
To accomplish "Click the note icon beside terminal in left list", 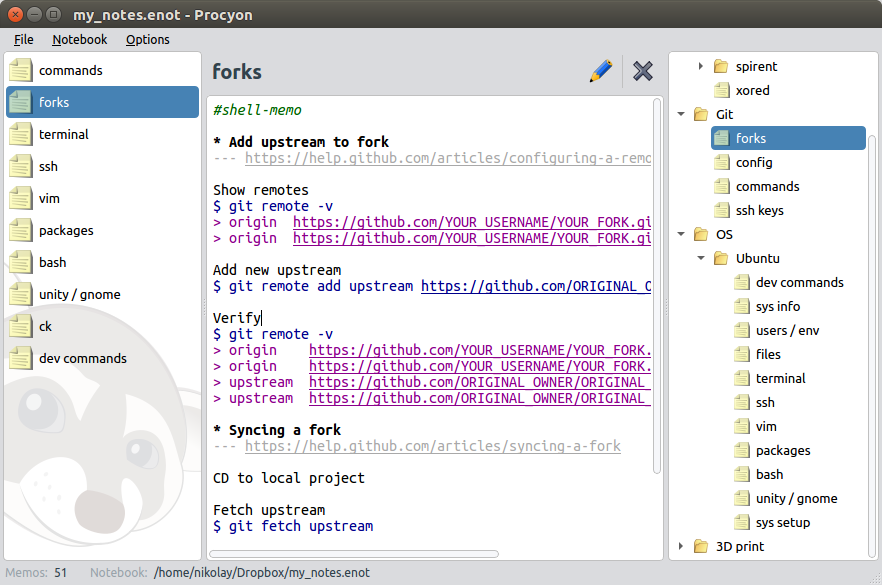I will click(x=21, y=134).
